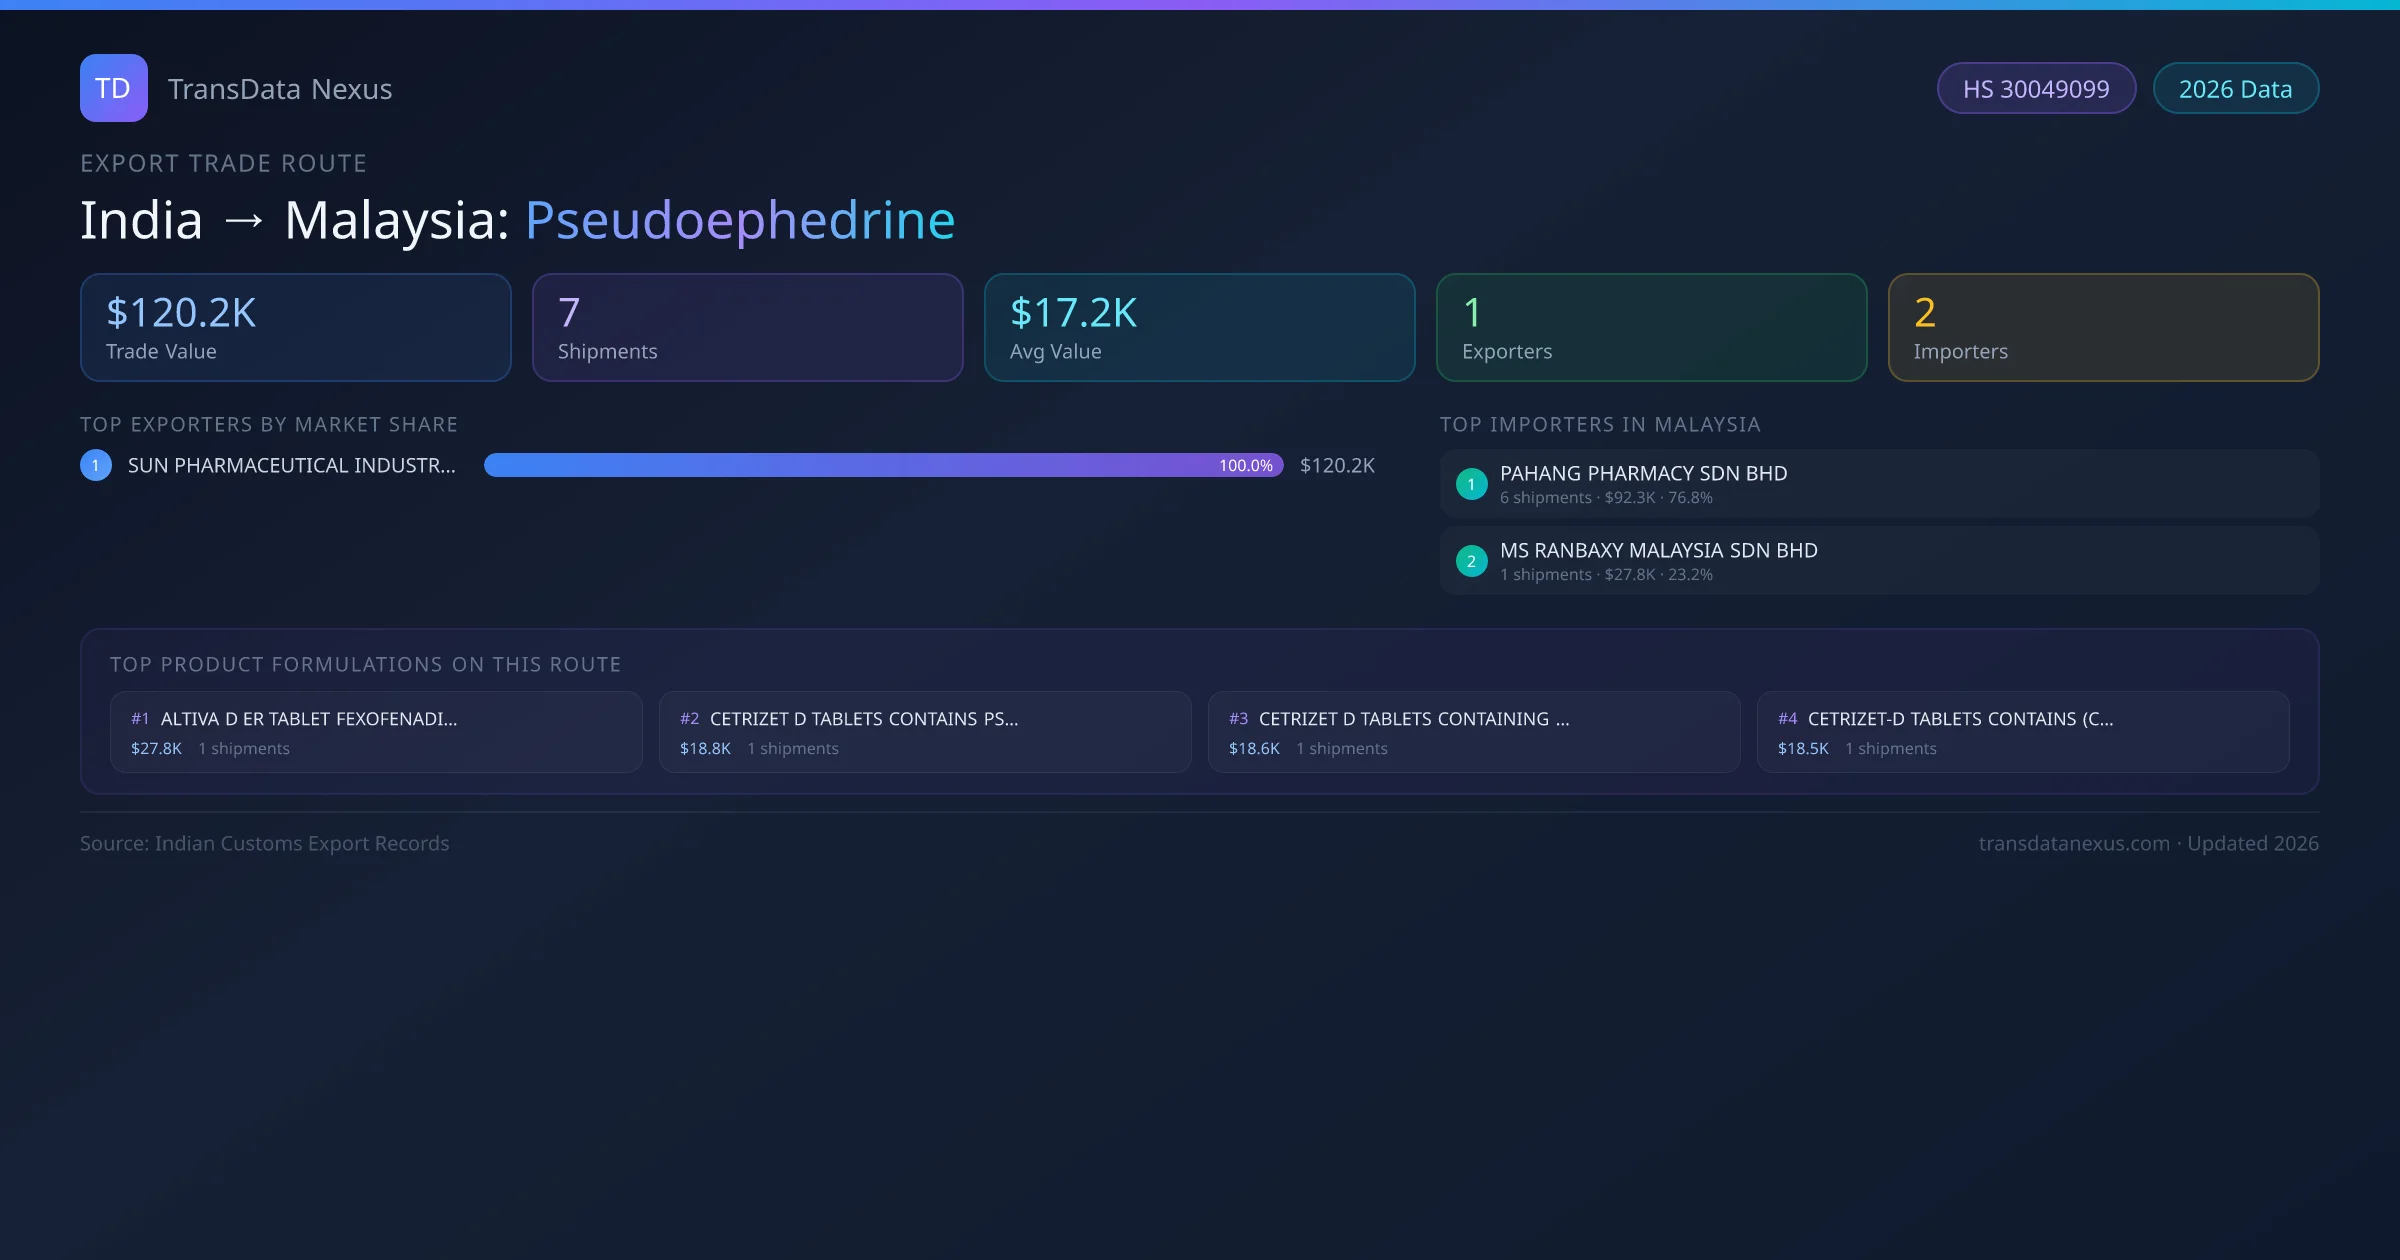Select the 7 Shipments stat card
This screenshot has height=1260, width=2400.
coord(747,327)
